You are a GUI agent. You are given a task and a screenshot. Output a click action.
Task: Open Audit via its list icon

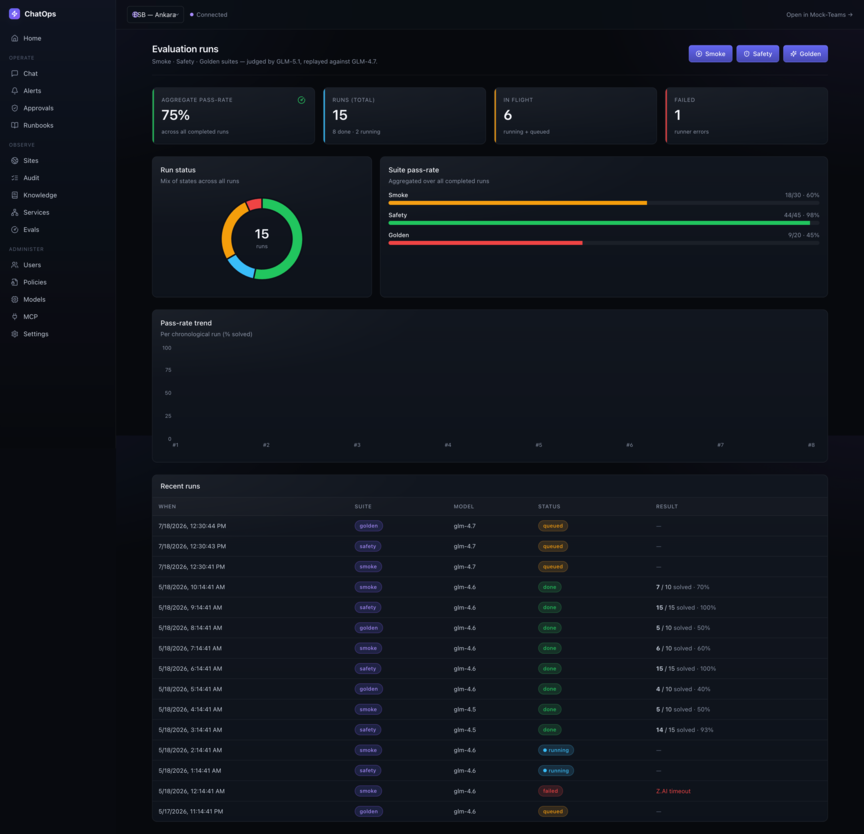point(15,177)
